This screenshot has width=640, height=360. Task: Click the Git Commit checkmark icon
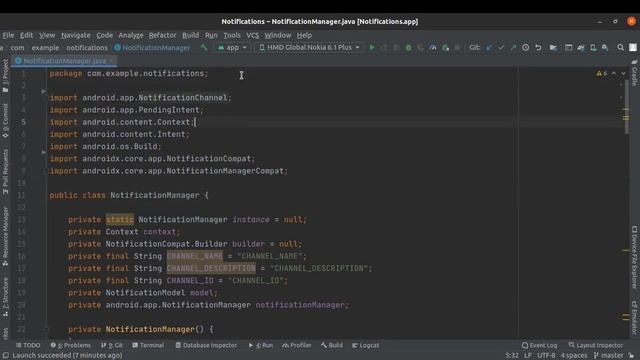pyautogui.click(x=501, y=48)
